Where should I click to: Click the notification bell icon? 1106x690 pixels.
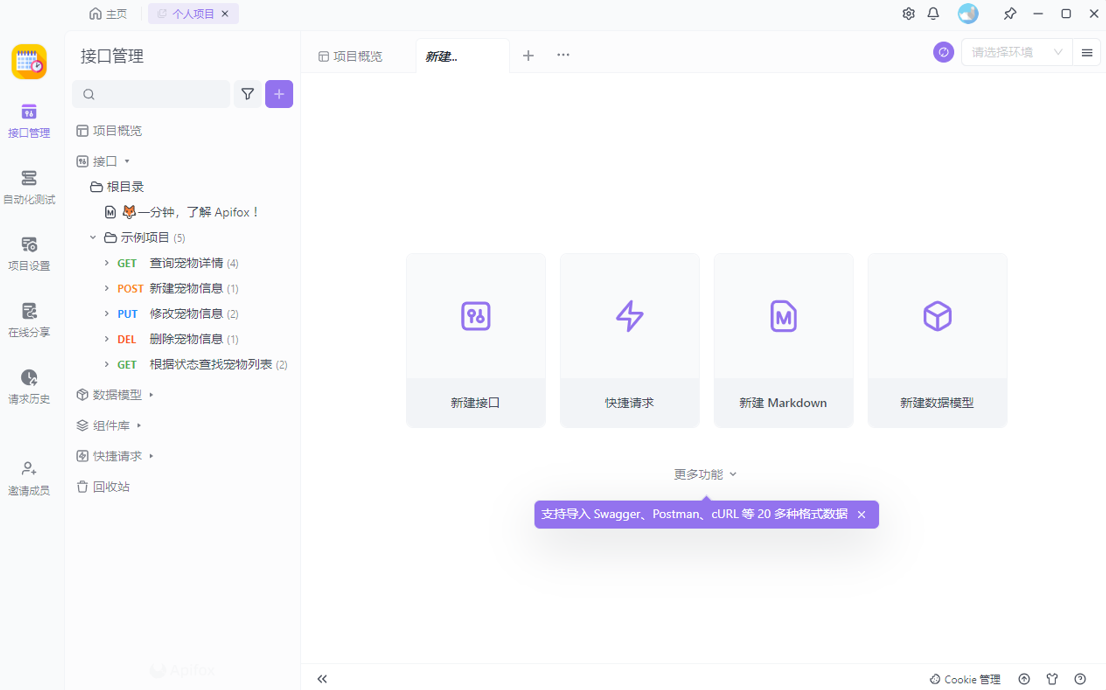point(933,14)
